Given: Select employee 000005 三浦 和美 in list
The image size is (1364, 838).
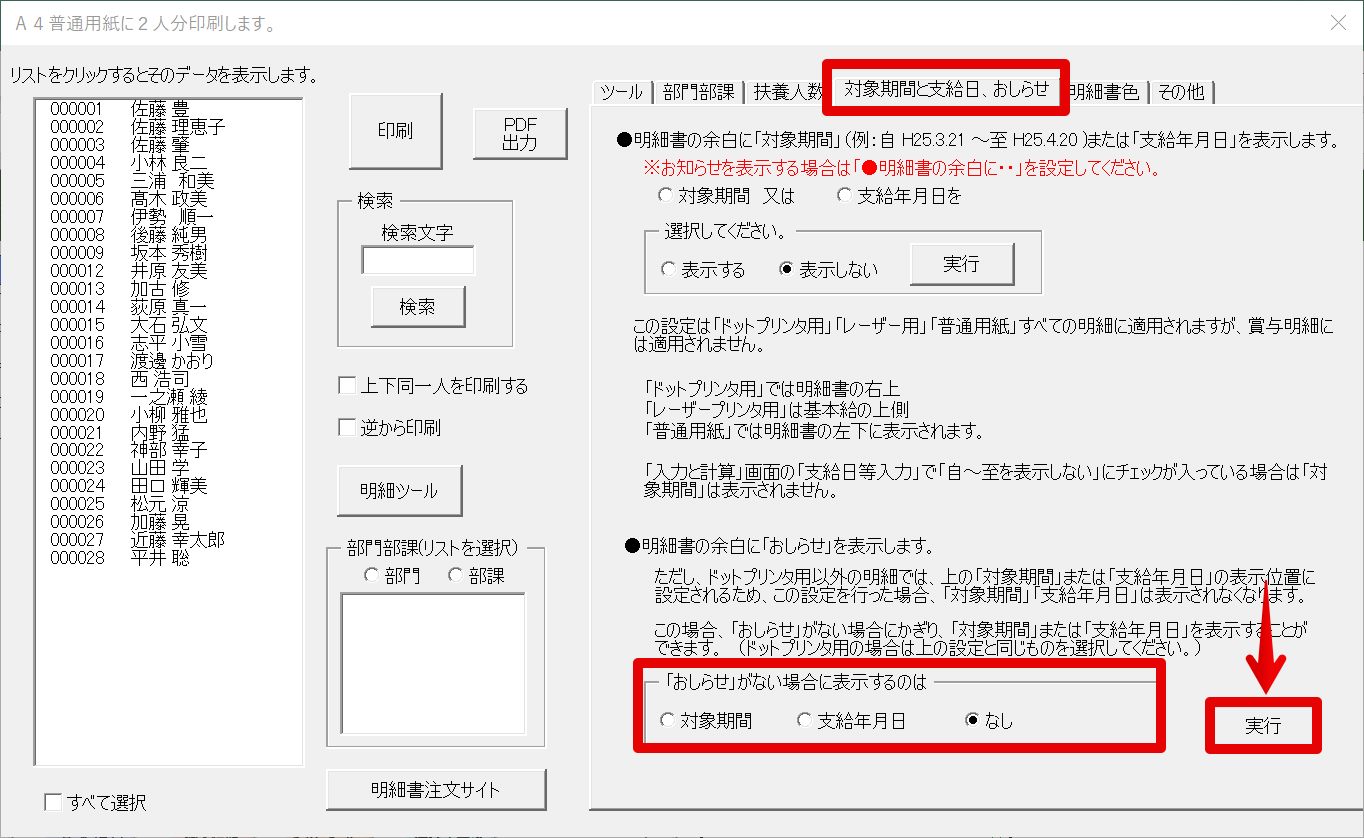Looking at the screenshot, I should (x=132, y=181).
